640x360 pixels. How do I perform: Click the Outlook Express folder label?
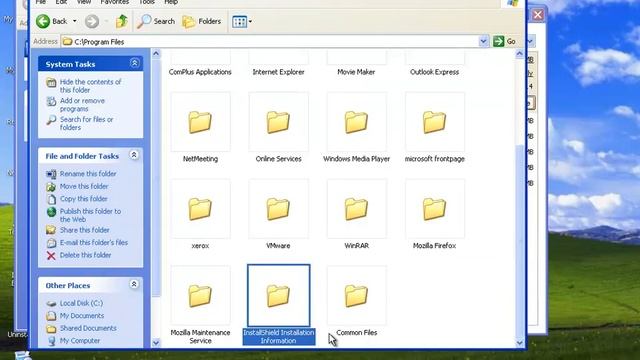434,72
